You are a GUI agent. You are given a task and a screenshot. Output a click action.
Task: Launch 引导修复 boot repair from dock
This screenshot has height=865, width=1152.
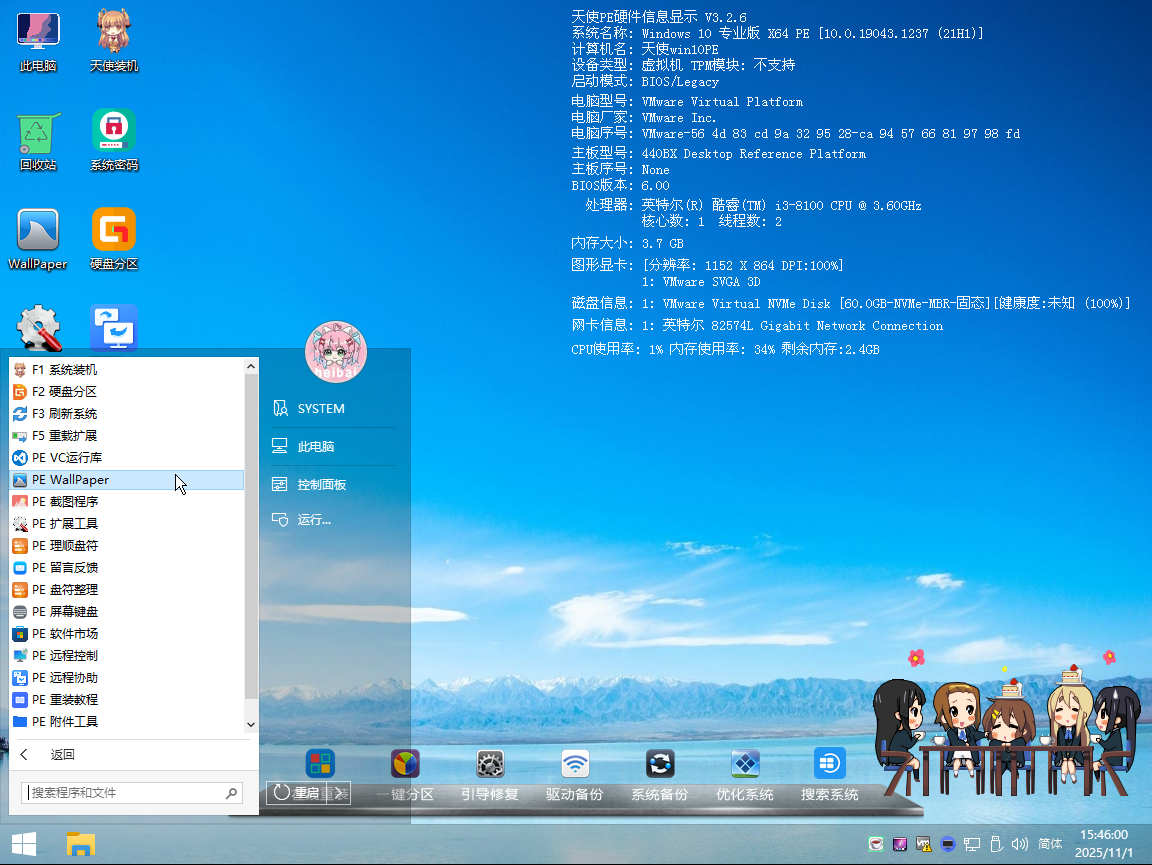click(490, 765)
